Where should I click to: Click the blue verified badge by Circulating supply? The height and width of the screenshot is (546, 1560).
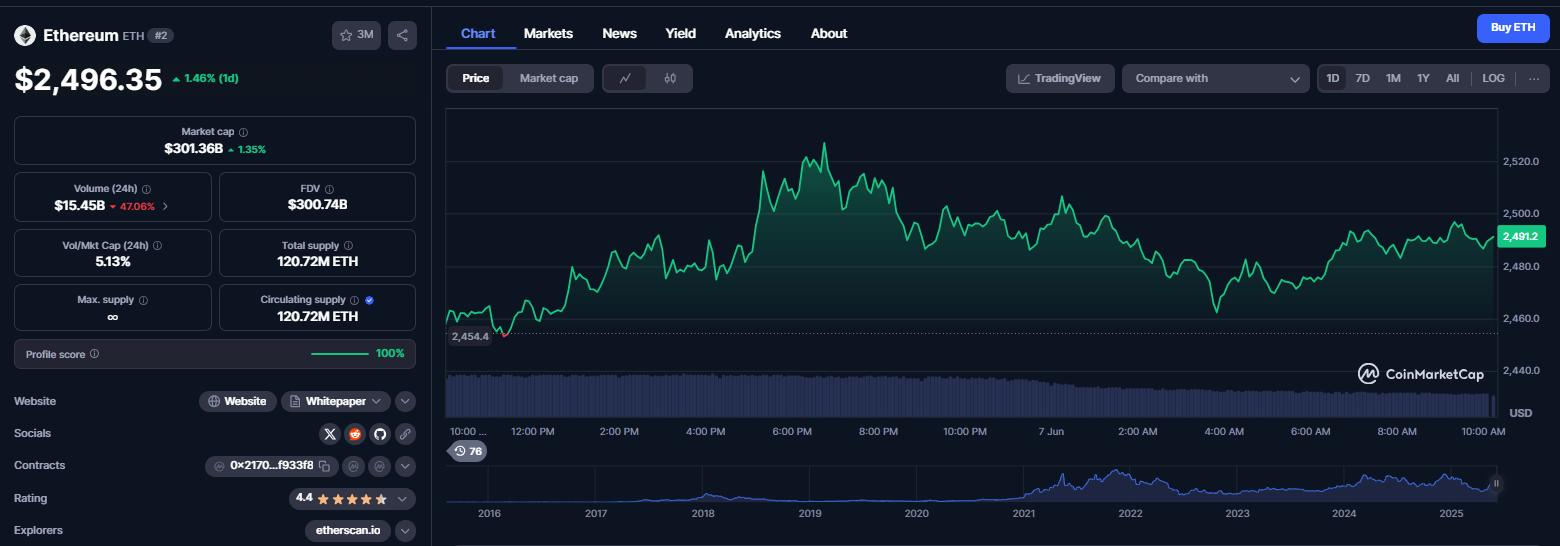pyautogui.click(x=370, y=300)
